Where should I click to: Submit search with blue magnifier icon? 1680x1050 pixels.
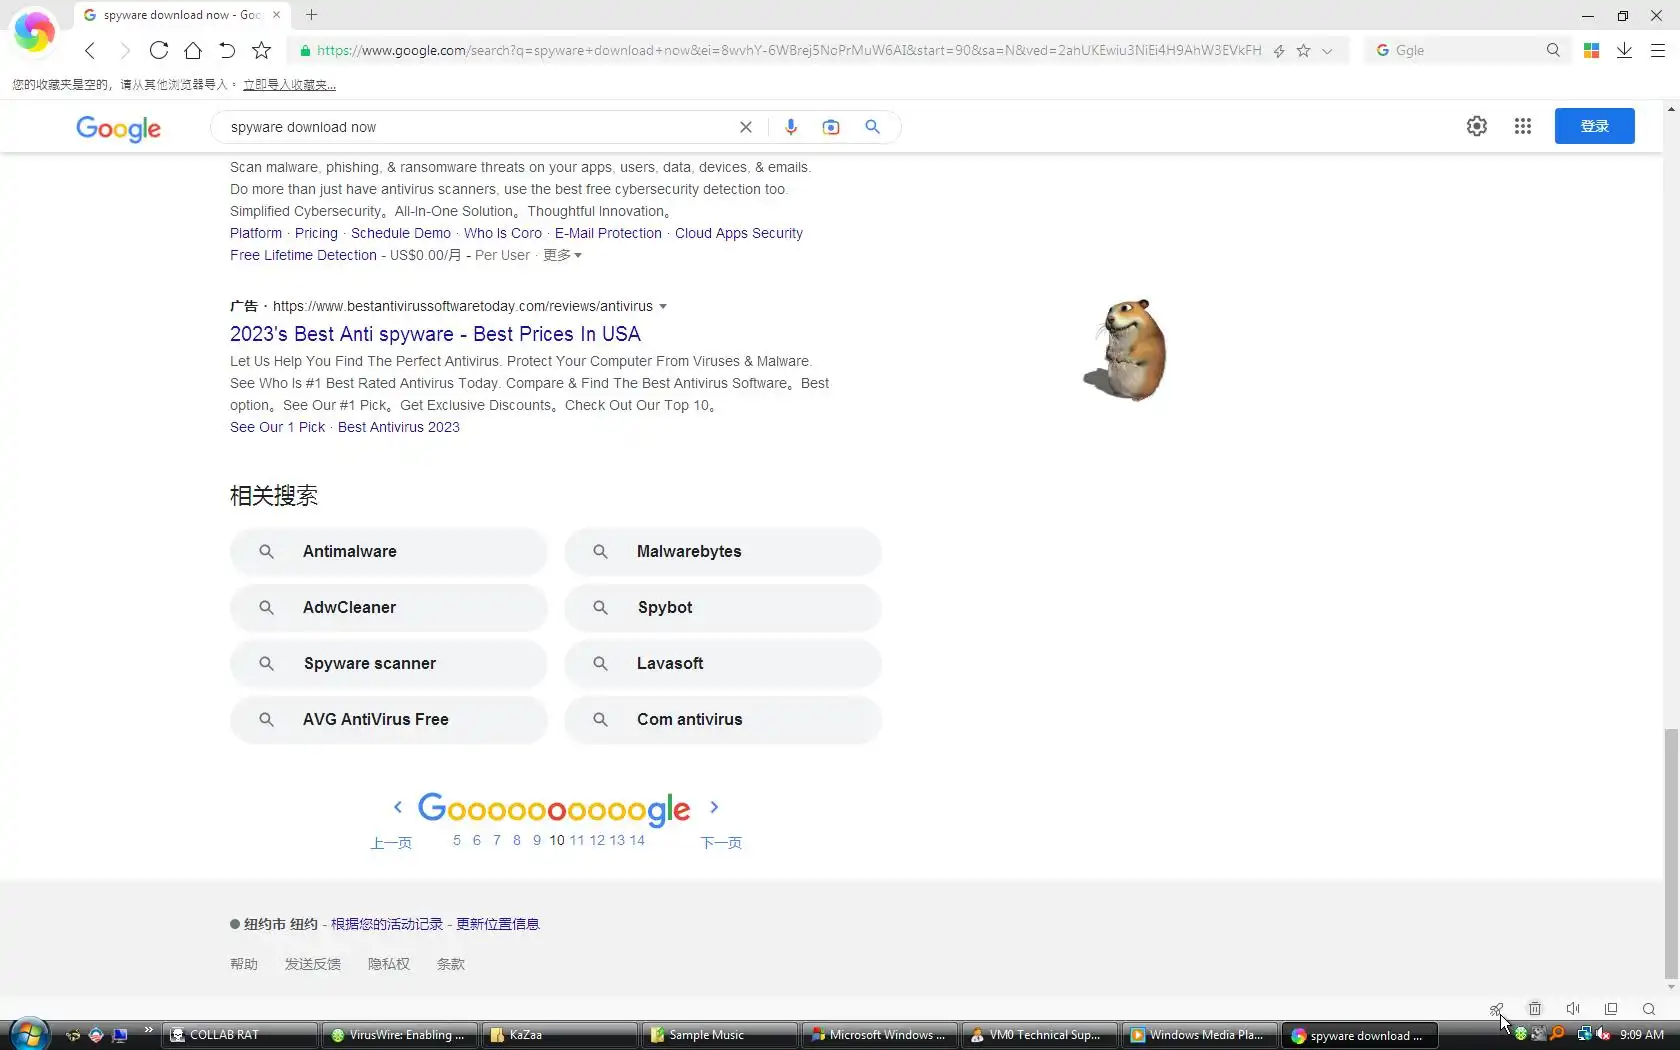coord(872,127)
